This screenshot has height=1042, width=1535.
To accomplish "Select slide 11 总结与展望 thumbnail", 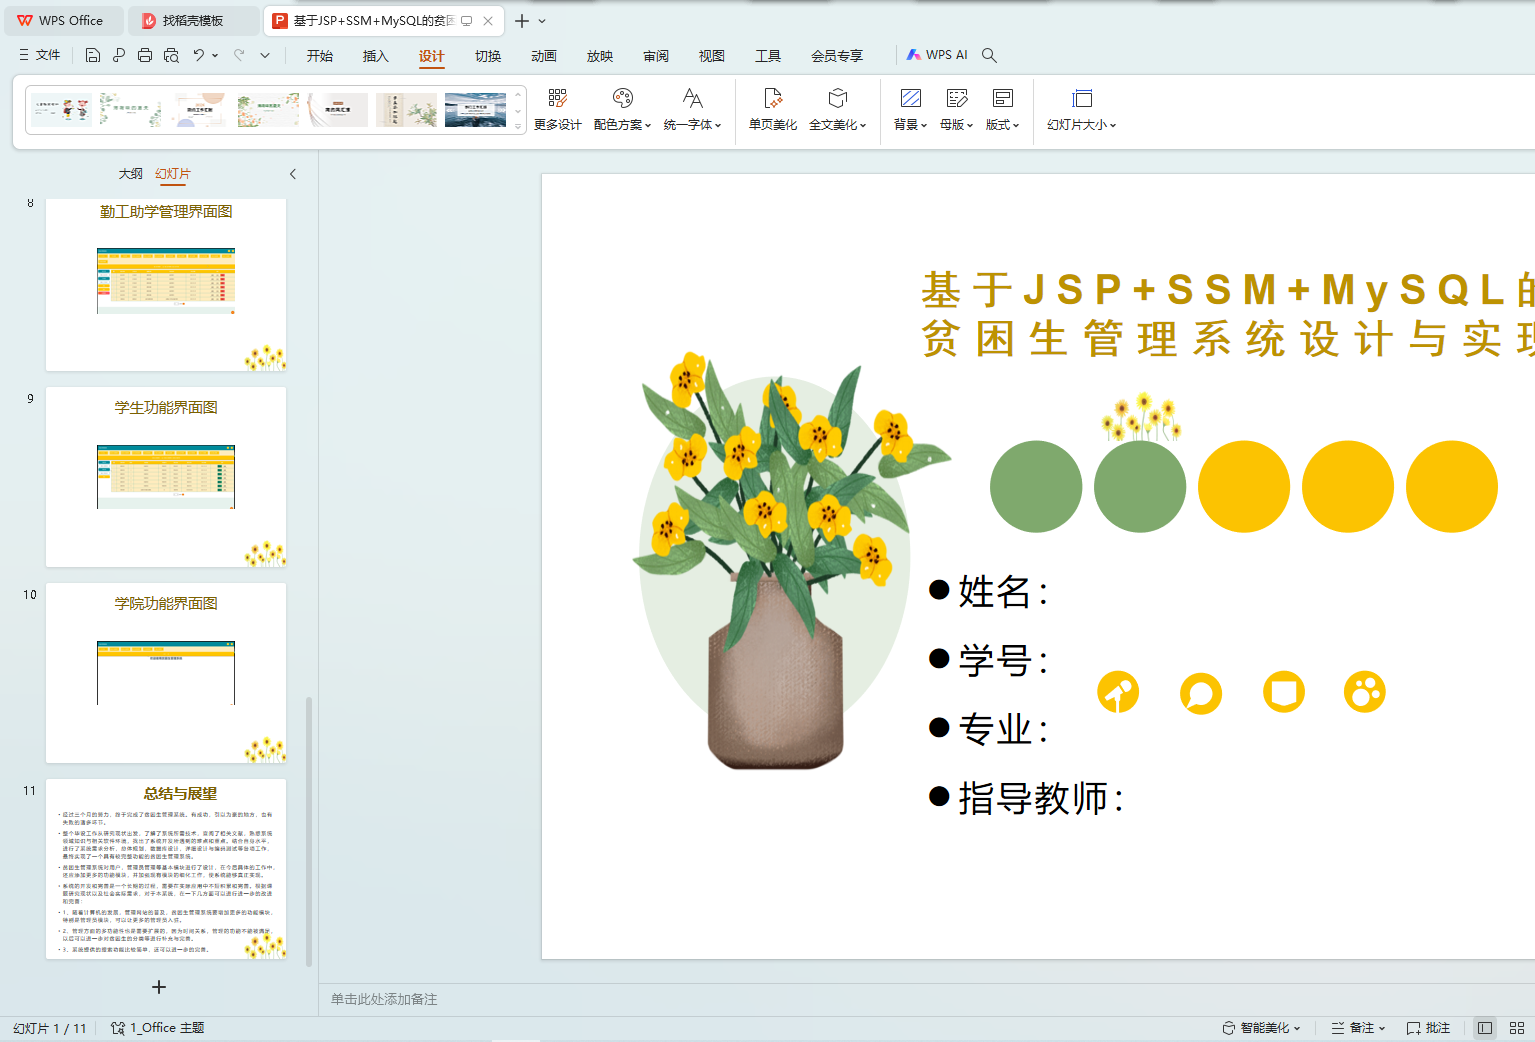I will click(x=166, y=869).
